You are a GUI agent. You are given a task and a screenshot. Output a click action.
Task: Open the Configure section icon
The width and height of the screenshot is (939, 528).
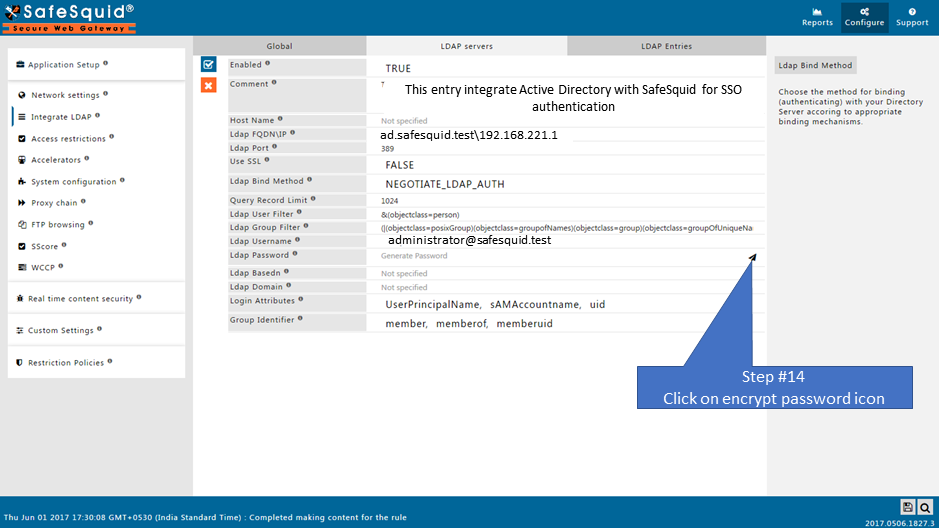pos(864,12)
